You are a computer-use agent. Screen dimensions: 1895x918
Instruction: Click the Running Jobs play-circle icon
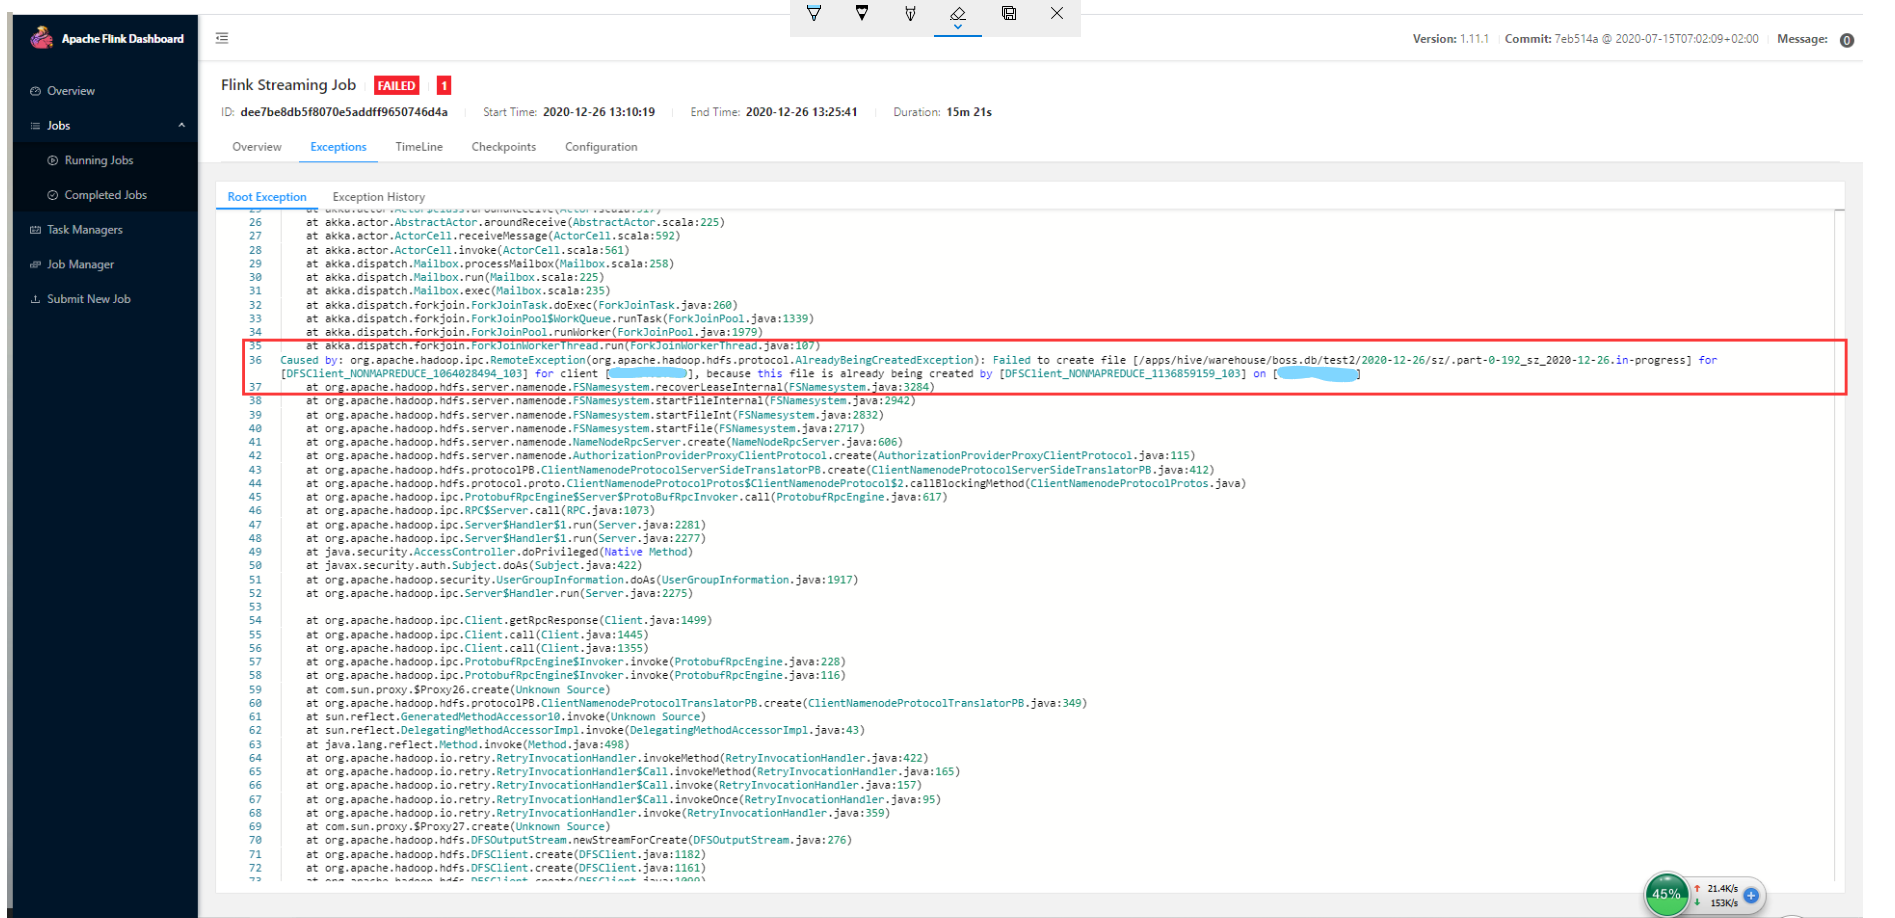(53, 160)
